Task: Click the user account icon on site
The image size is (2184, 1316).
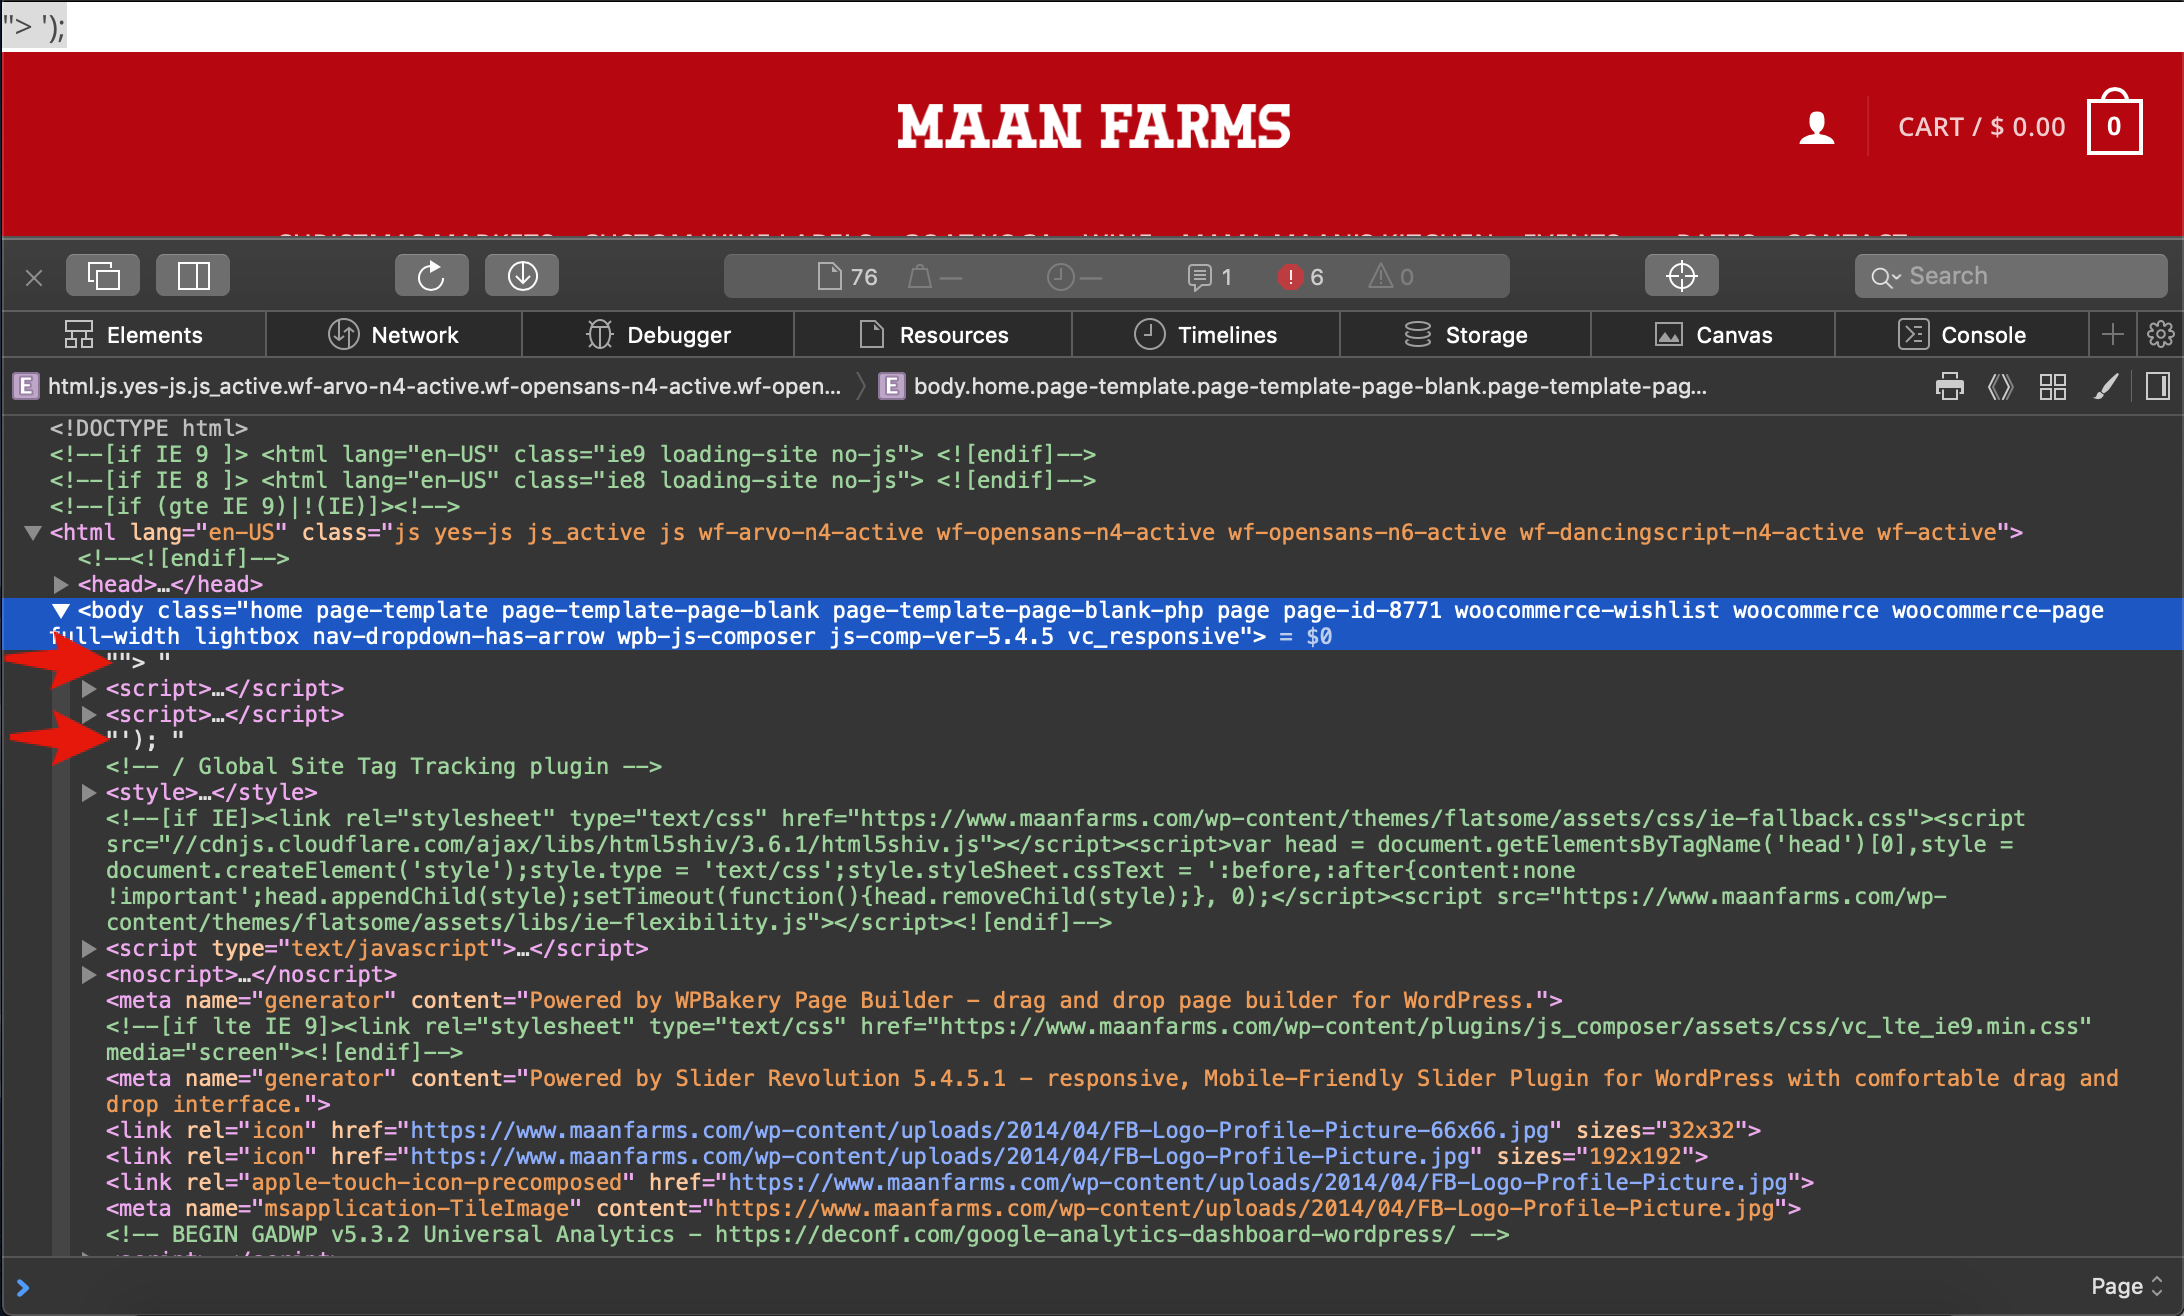Action: point(1816,127)
